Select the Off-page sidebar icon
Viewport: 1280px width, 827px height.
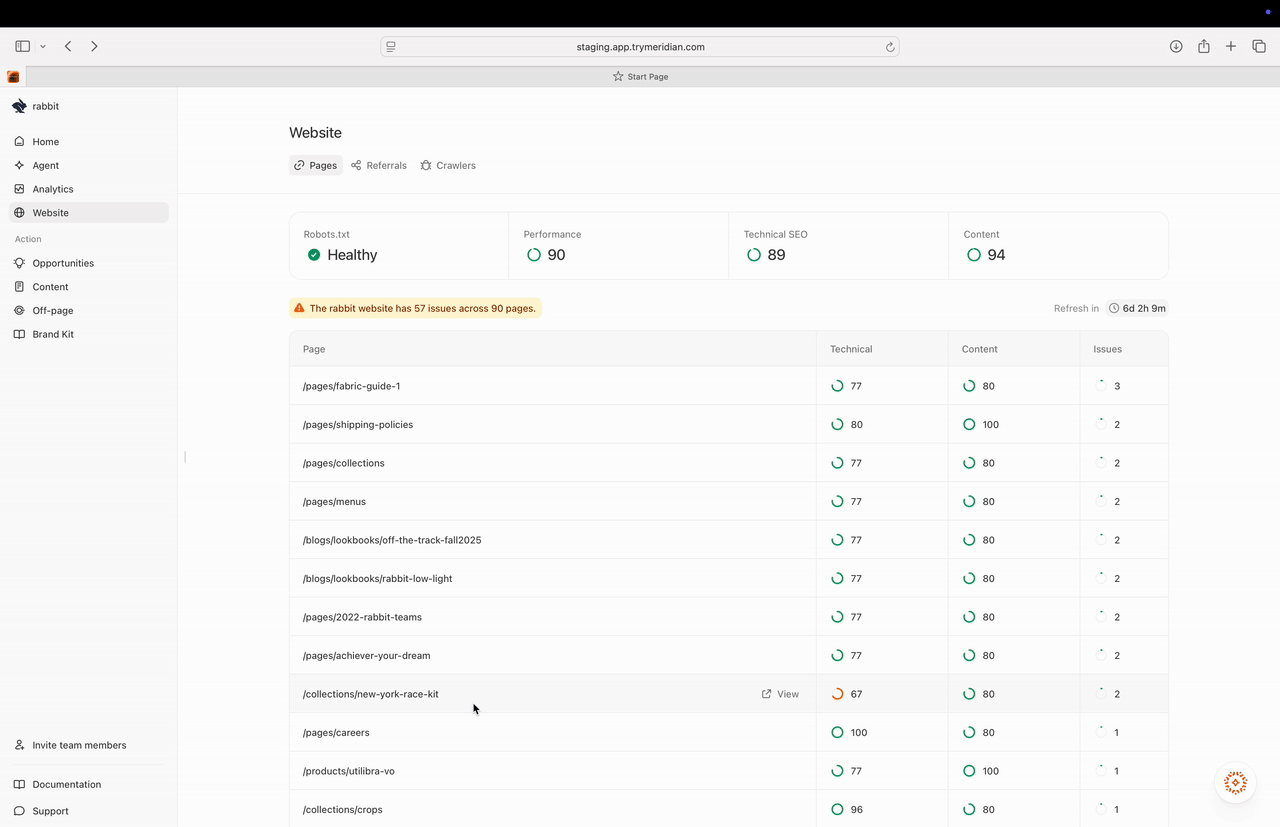19,310
